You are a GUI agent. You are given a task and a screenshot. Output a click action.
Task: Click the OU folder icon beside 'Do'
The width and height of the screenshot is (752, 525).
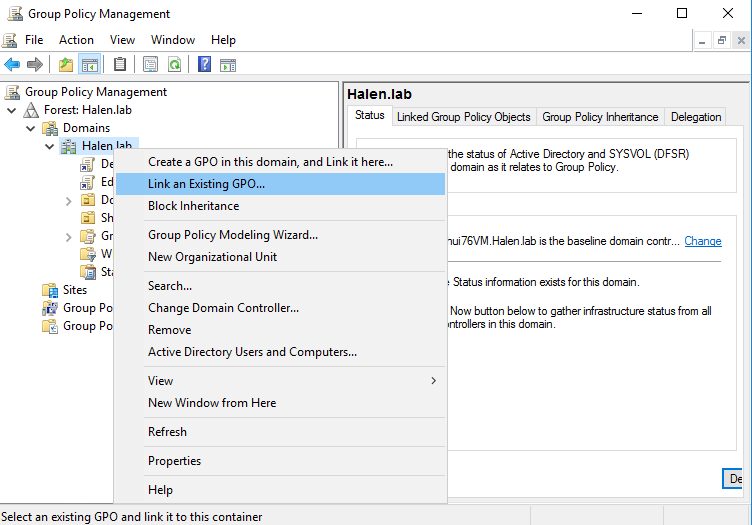click(88, 200)
